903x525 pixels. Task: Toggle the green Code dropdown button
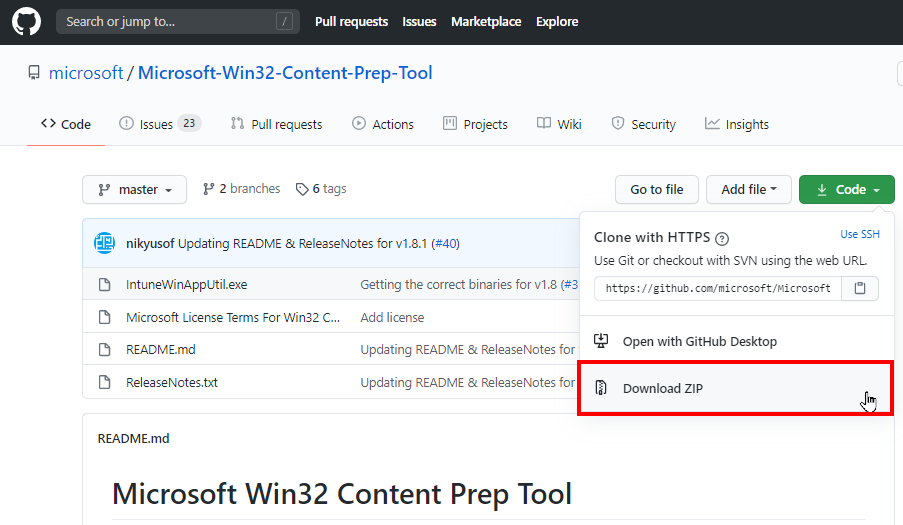847,189
